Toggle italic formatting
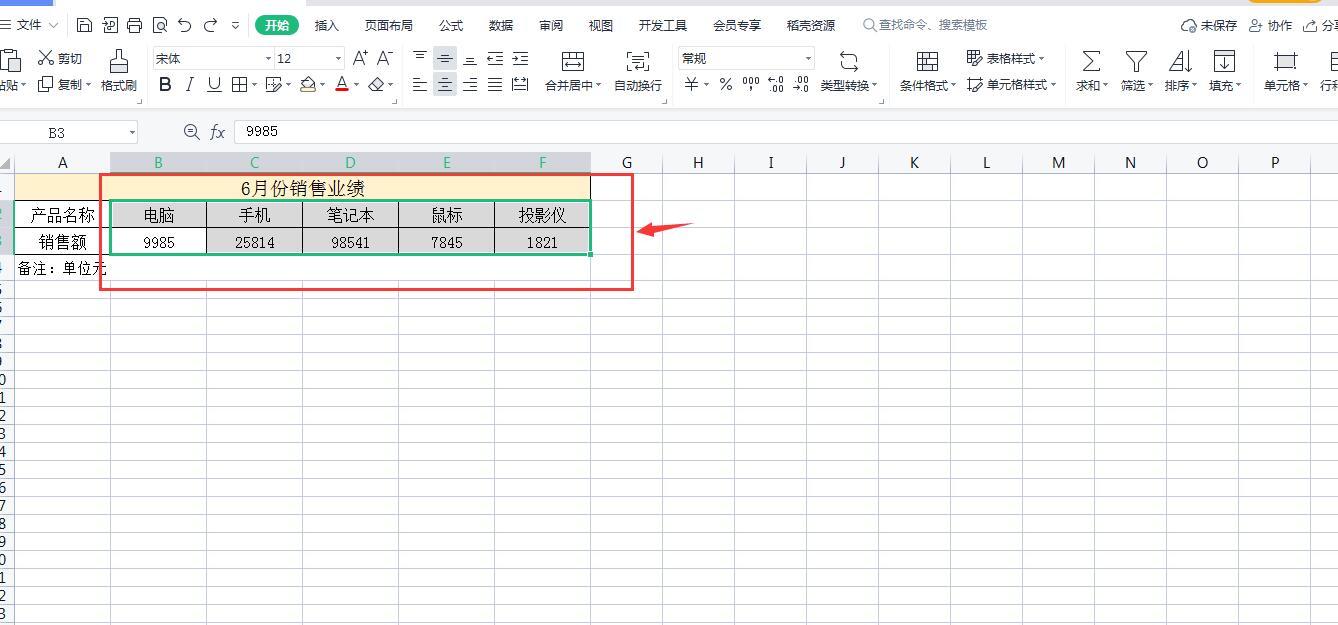This screenshot has width=1338, height=625. pos(189,85)
